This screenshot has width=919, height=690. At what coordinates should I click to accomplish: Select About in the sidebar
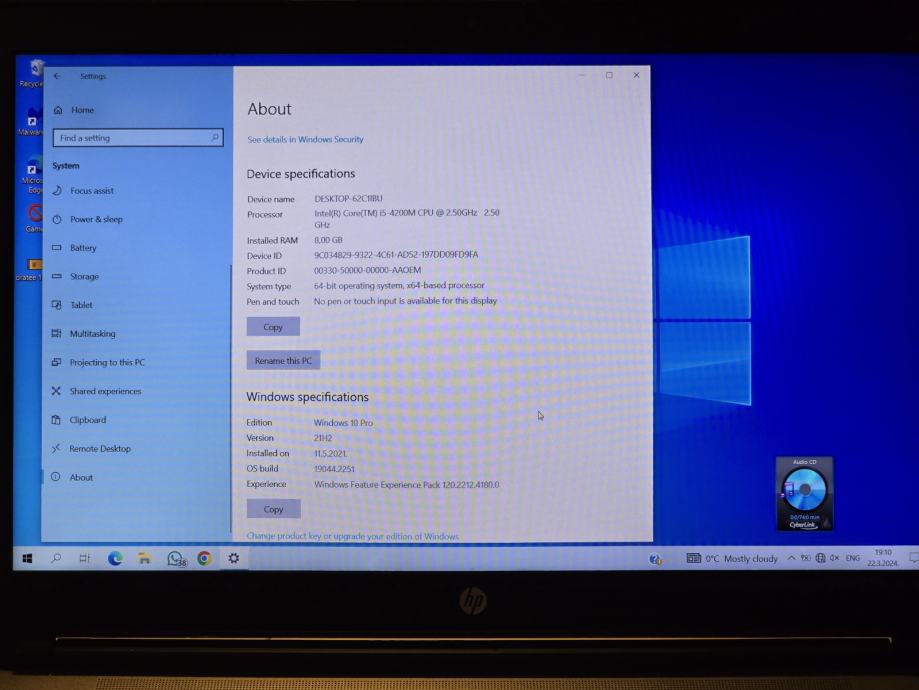[x=81, y=477]
